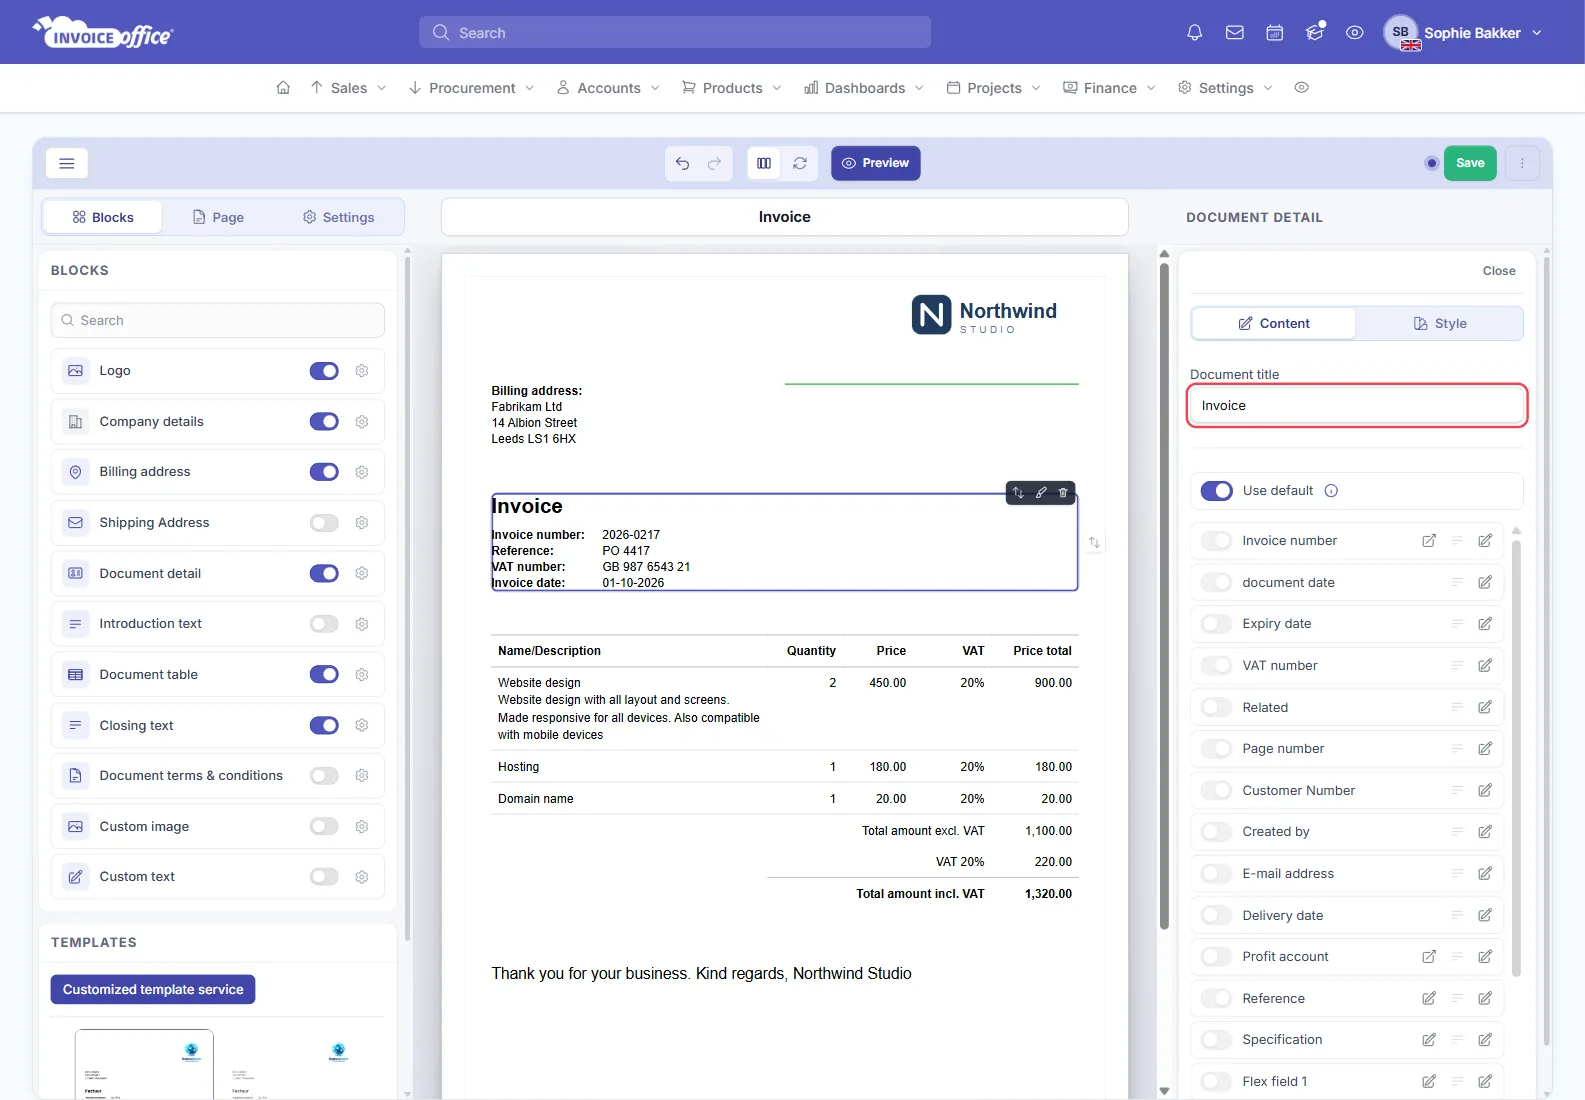
Task: Select the Content tab
Action: click(1273, 323)
